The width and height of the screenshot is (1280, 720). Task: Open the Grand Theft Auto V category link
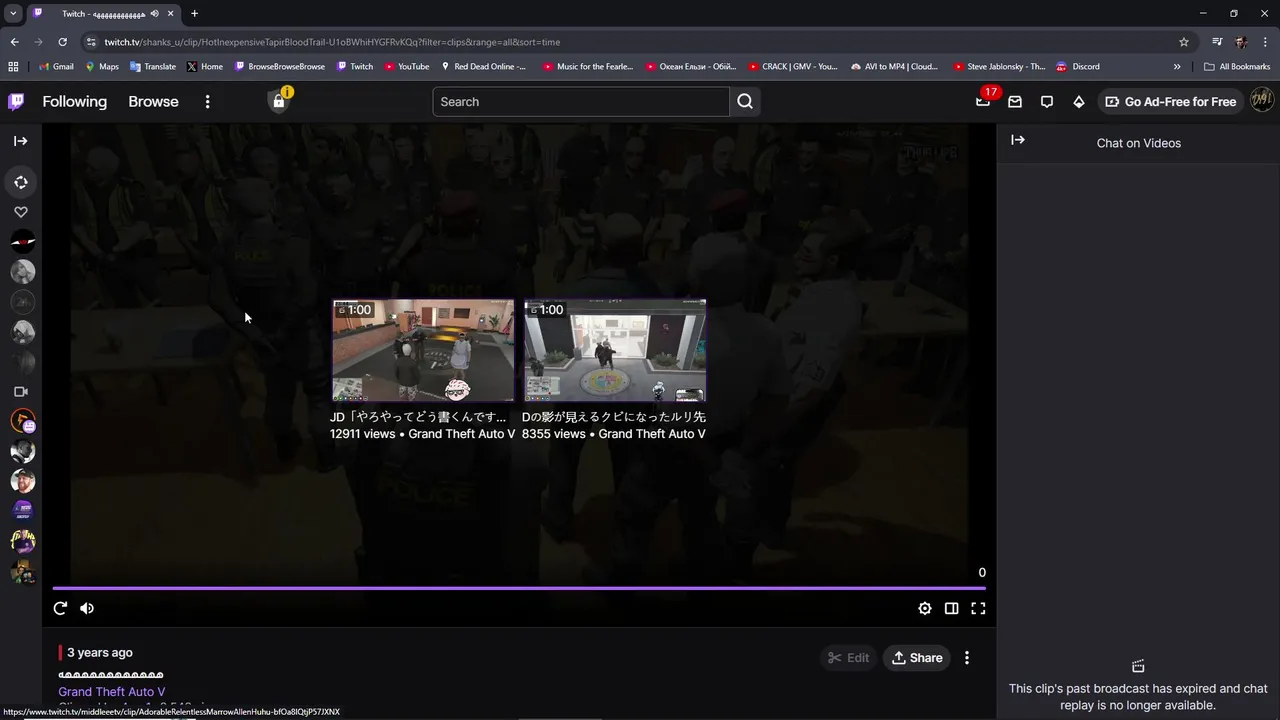112,691
